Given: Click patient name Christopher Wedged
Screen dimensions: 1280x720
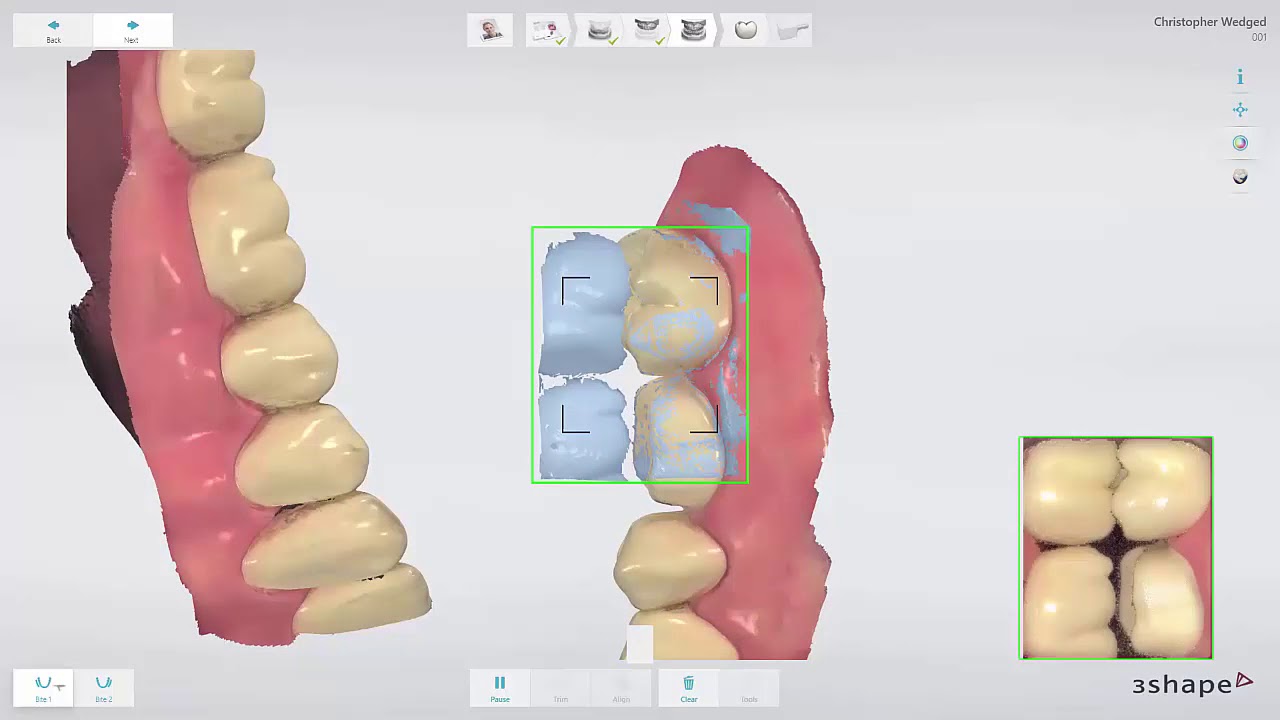Looking at the screenshot, I should pos(1210,22).
